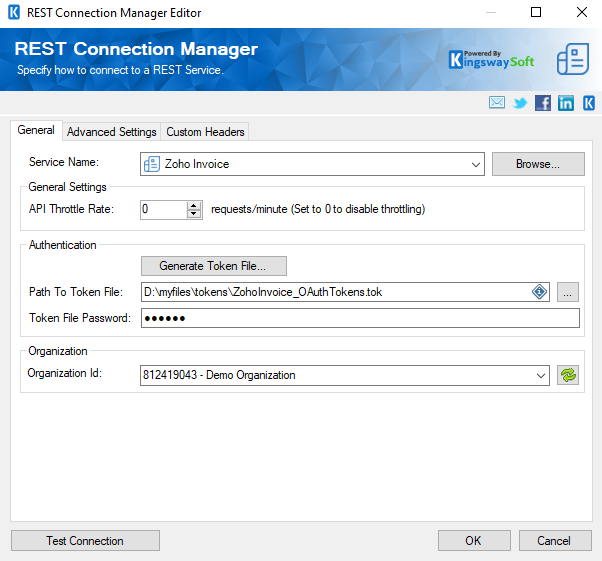Click the blue diamond variable icon in token path

539,292
